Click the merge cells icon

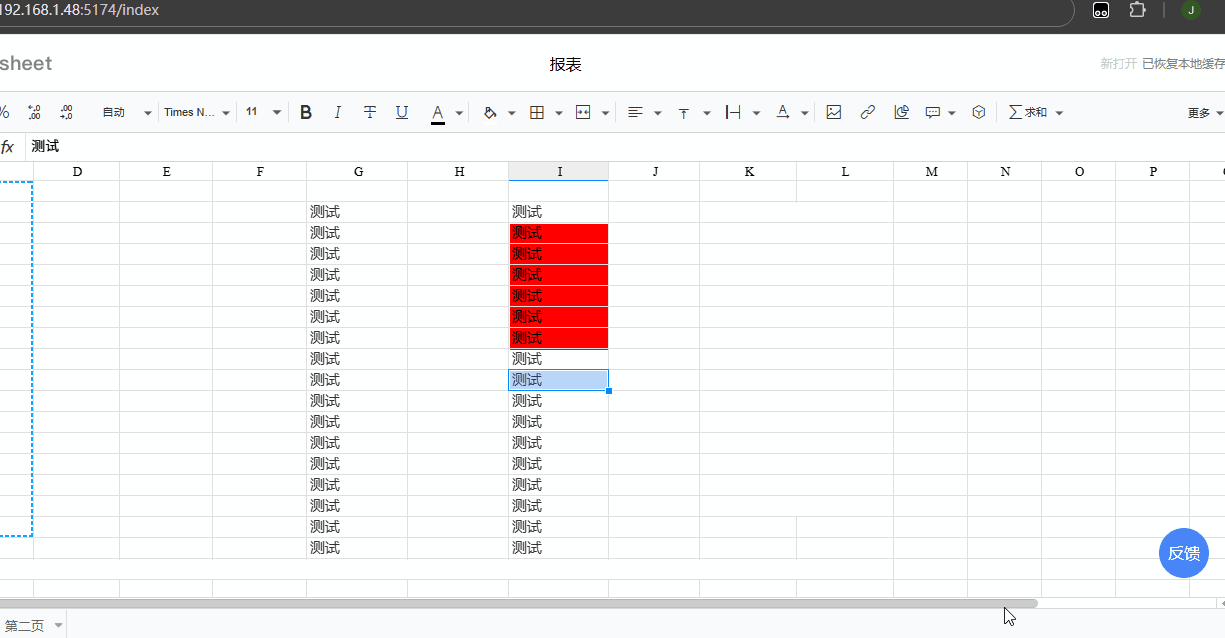point(584,113)
